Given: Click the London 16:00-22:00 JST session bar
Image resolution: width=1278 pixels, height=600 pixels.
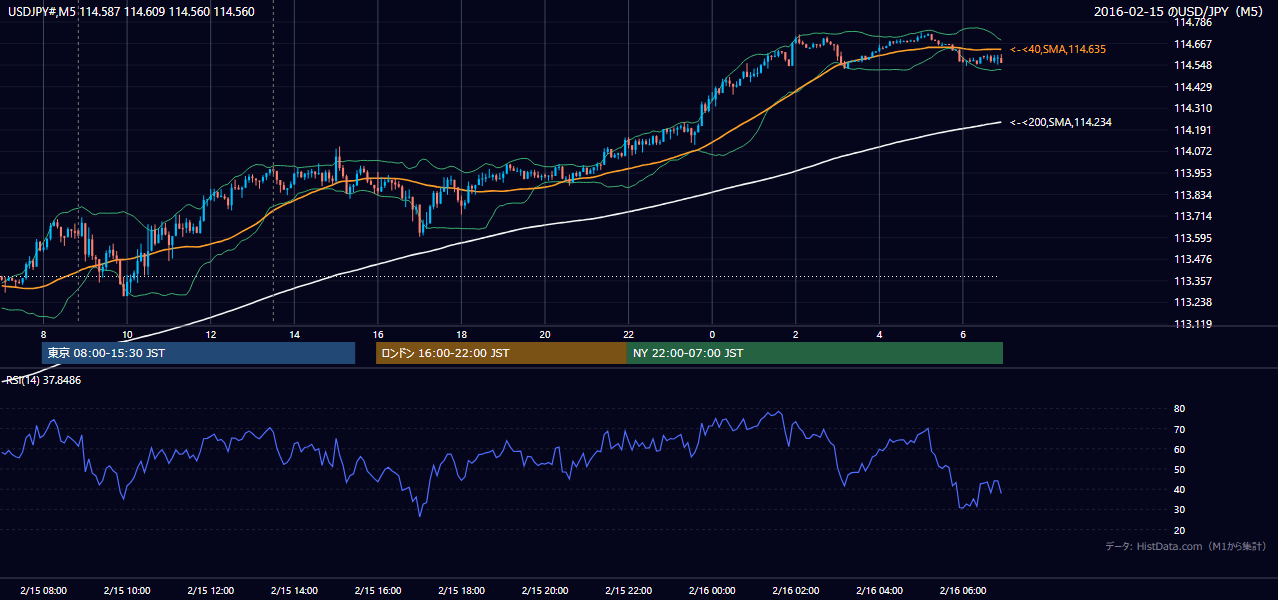Looking at the screenshot, I should [x=501, y=353].
